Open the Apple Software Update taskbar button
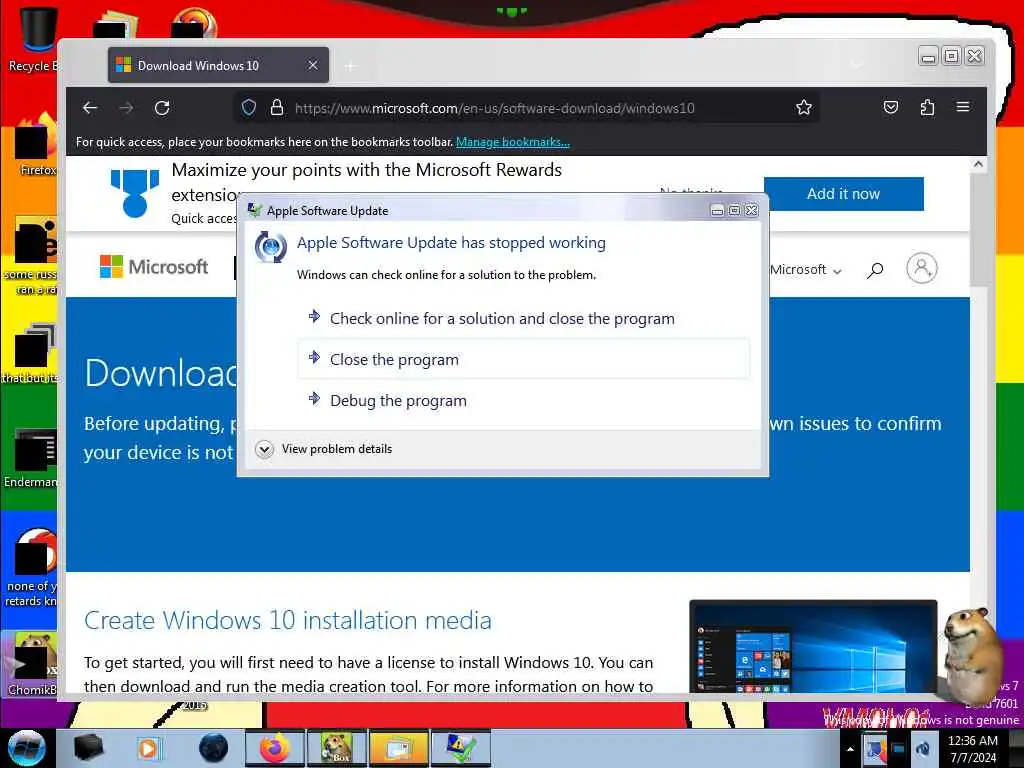1024x768 pixels. (x=460, y=748)
